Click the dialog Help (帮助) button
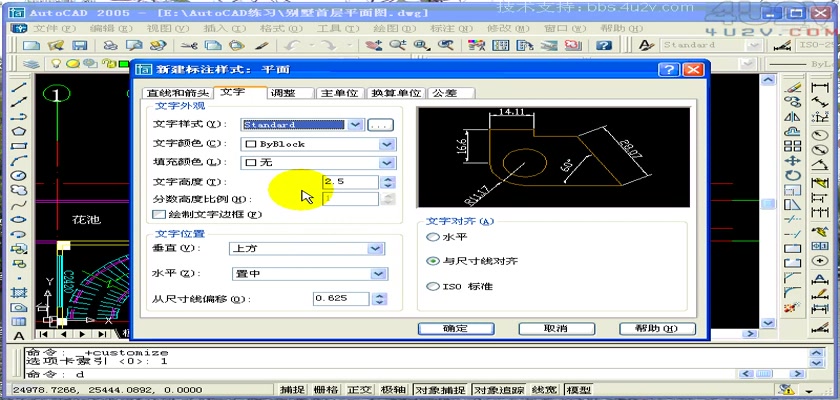The image size is (840, 400). click(657, 328)
